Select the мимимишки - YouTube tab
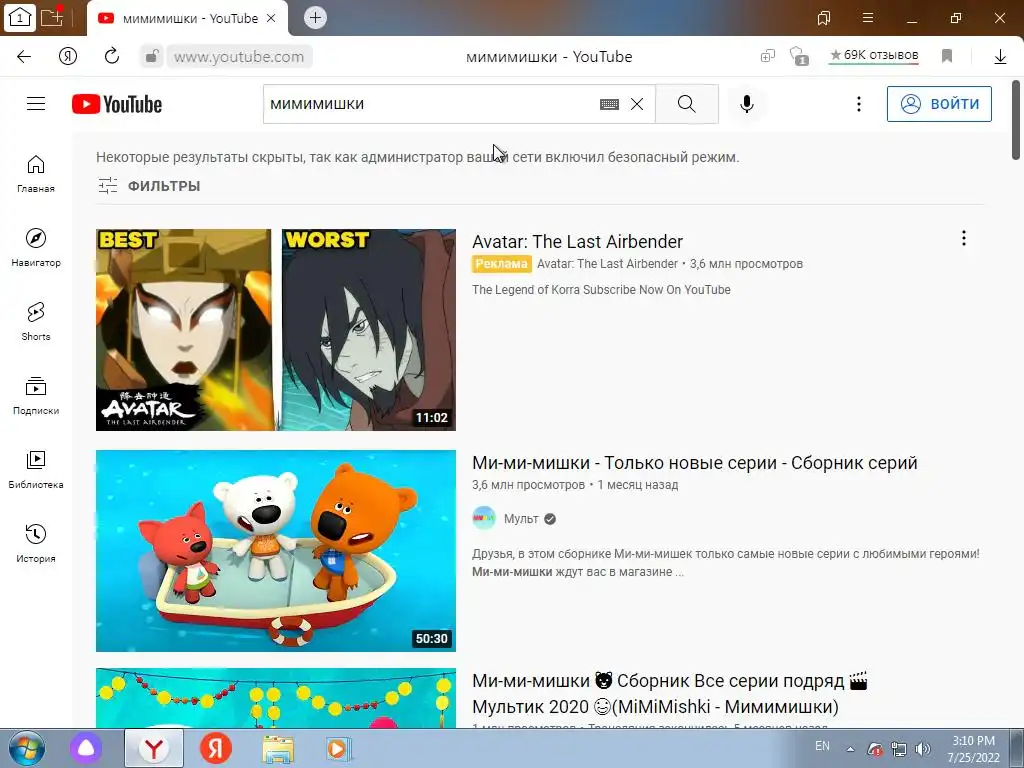Image resolution: width=1024 pixels, height=768 pixels. pos(189,18)
